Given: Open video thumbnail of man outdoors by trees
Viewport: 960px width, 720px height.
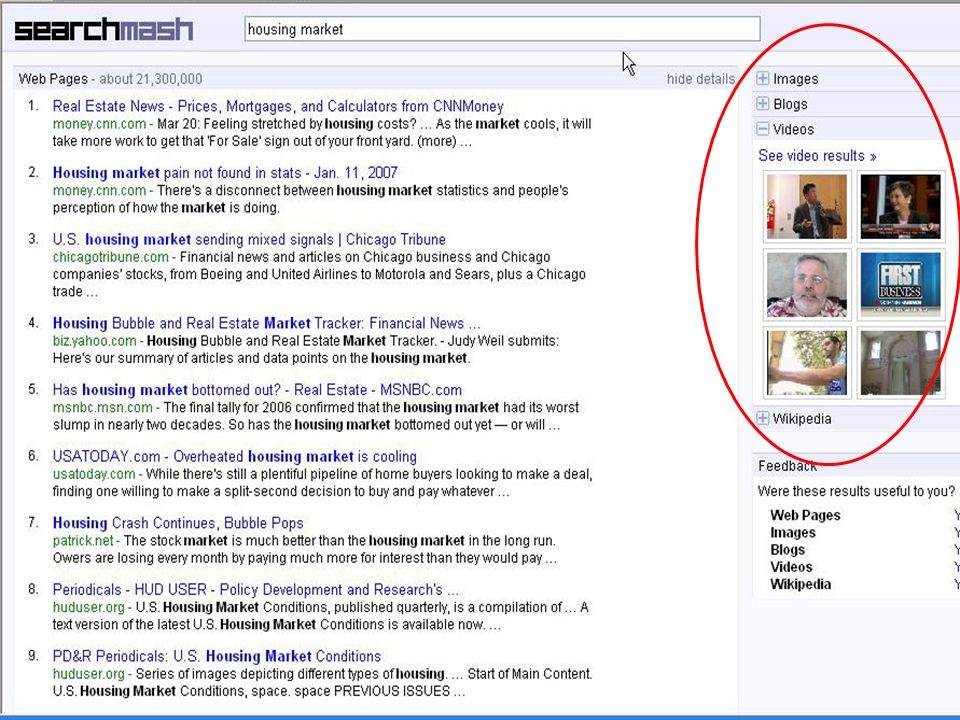Looking at the screenshot, I should click(x=807, y=363).
